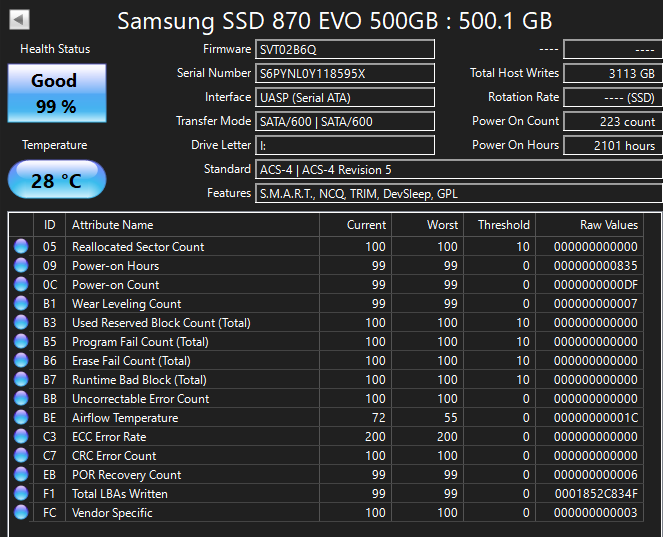663x537 pixels.
Task: Select the Transfer Mode field SATA/600
Action: click(x=345, y=122)
